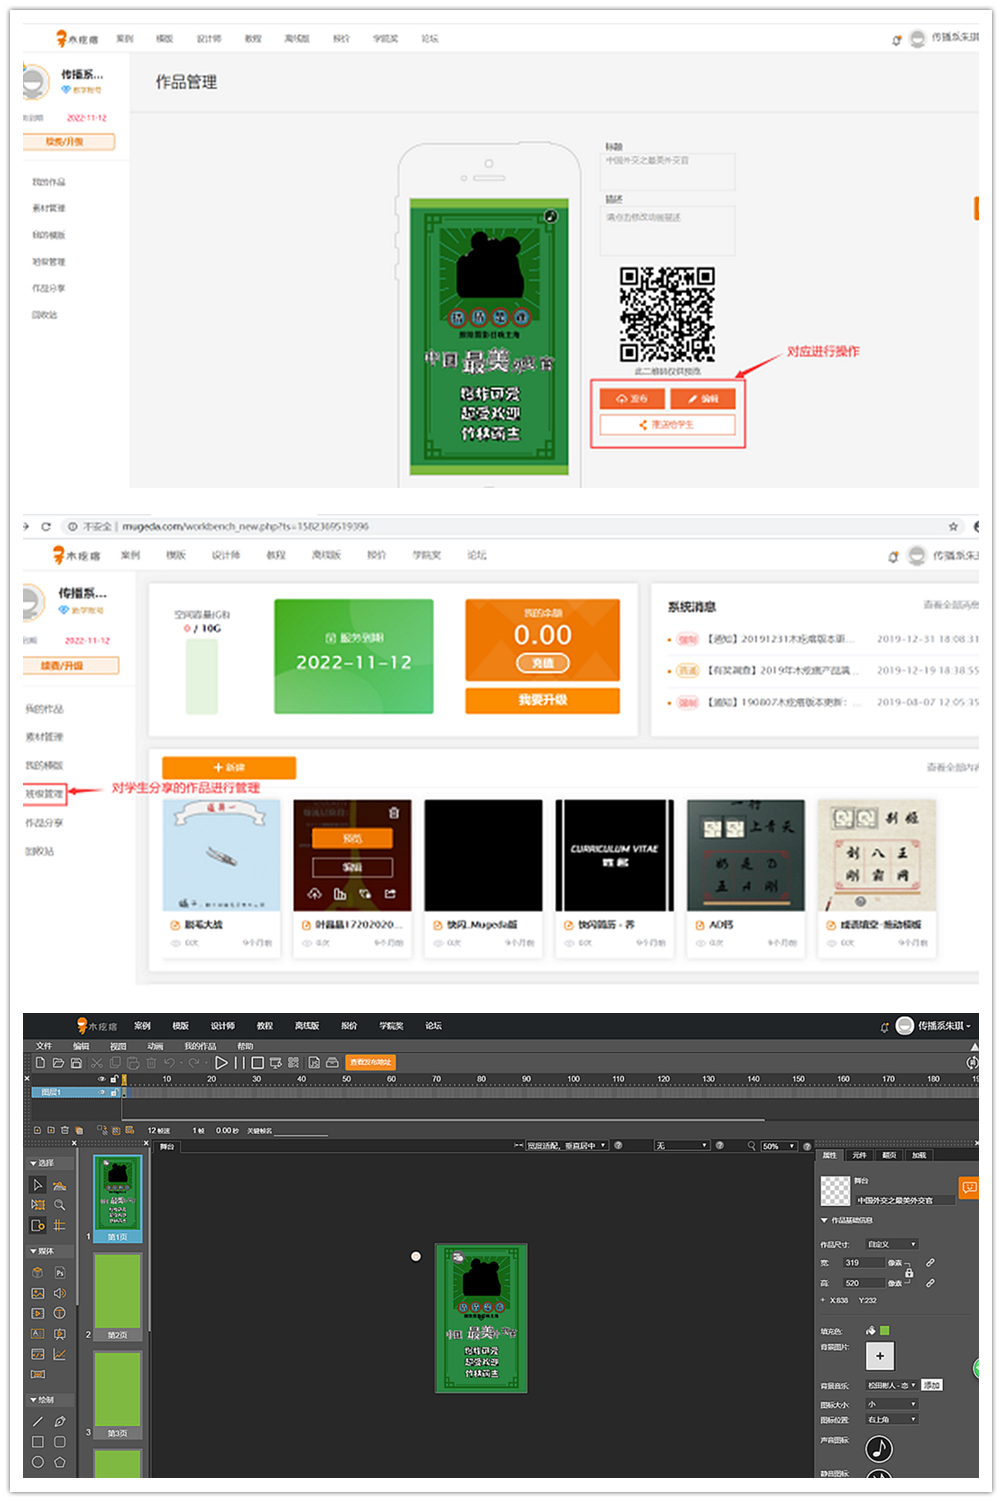Viewport: 1002px width, 1502px height.
Task: Select the magnifier zoom tool in the toolbox
Action: (59, 1205)
